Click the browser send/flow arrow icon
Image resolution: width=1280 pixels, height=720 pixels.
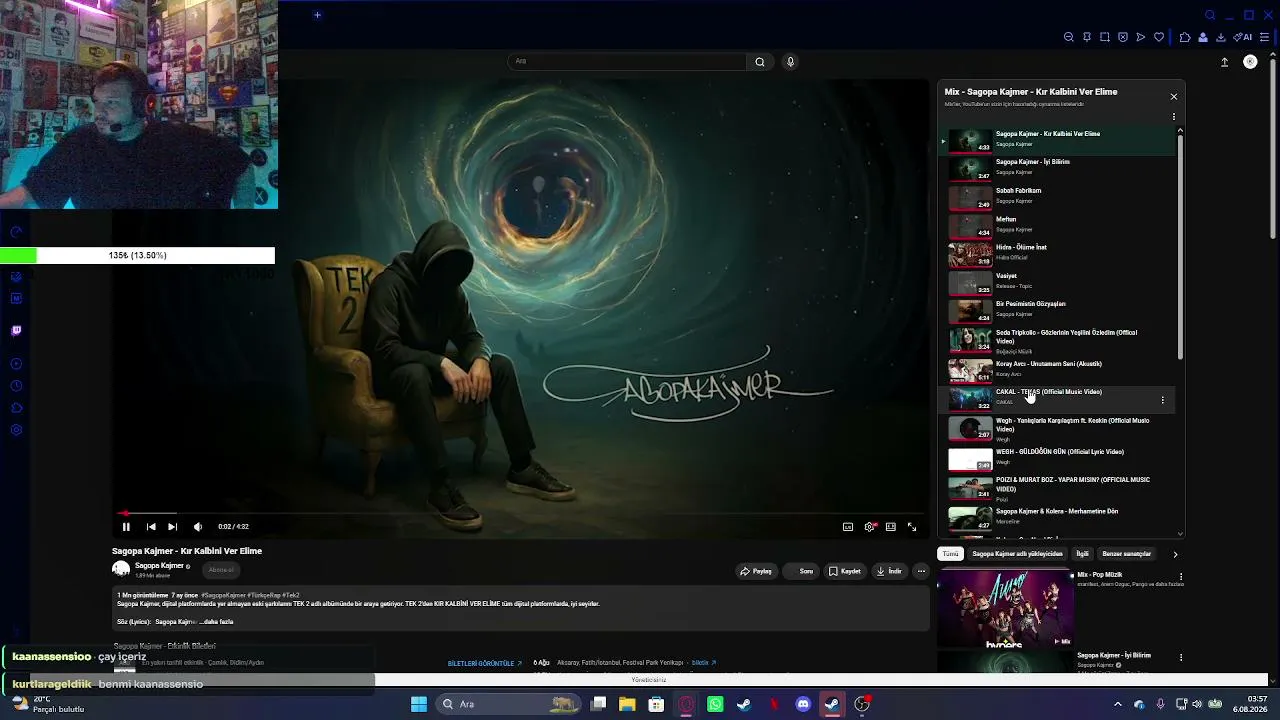point(1141,37)
